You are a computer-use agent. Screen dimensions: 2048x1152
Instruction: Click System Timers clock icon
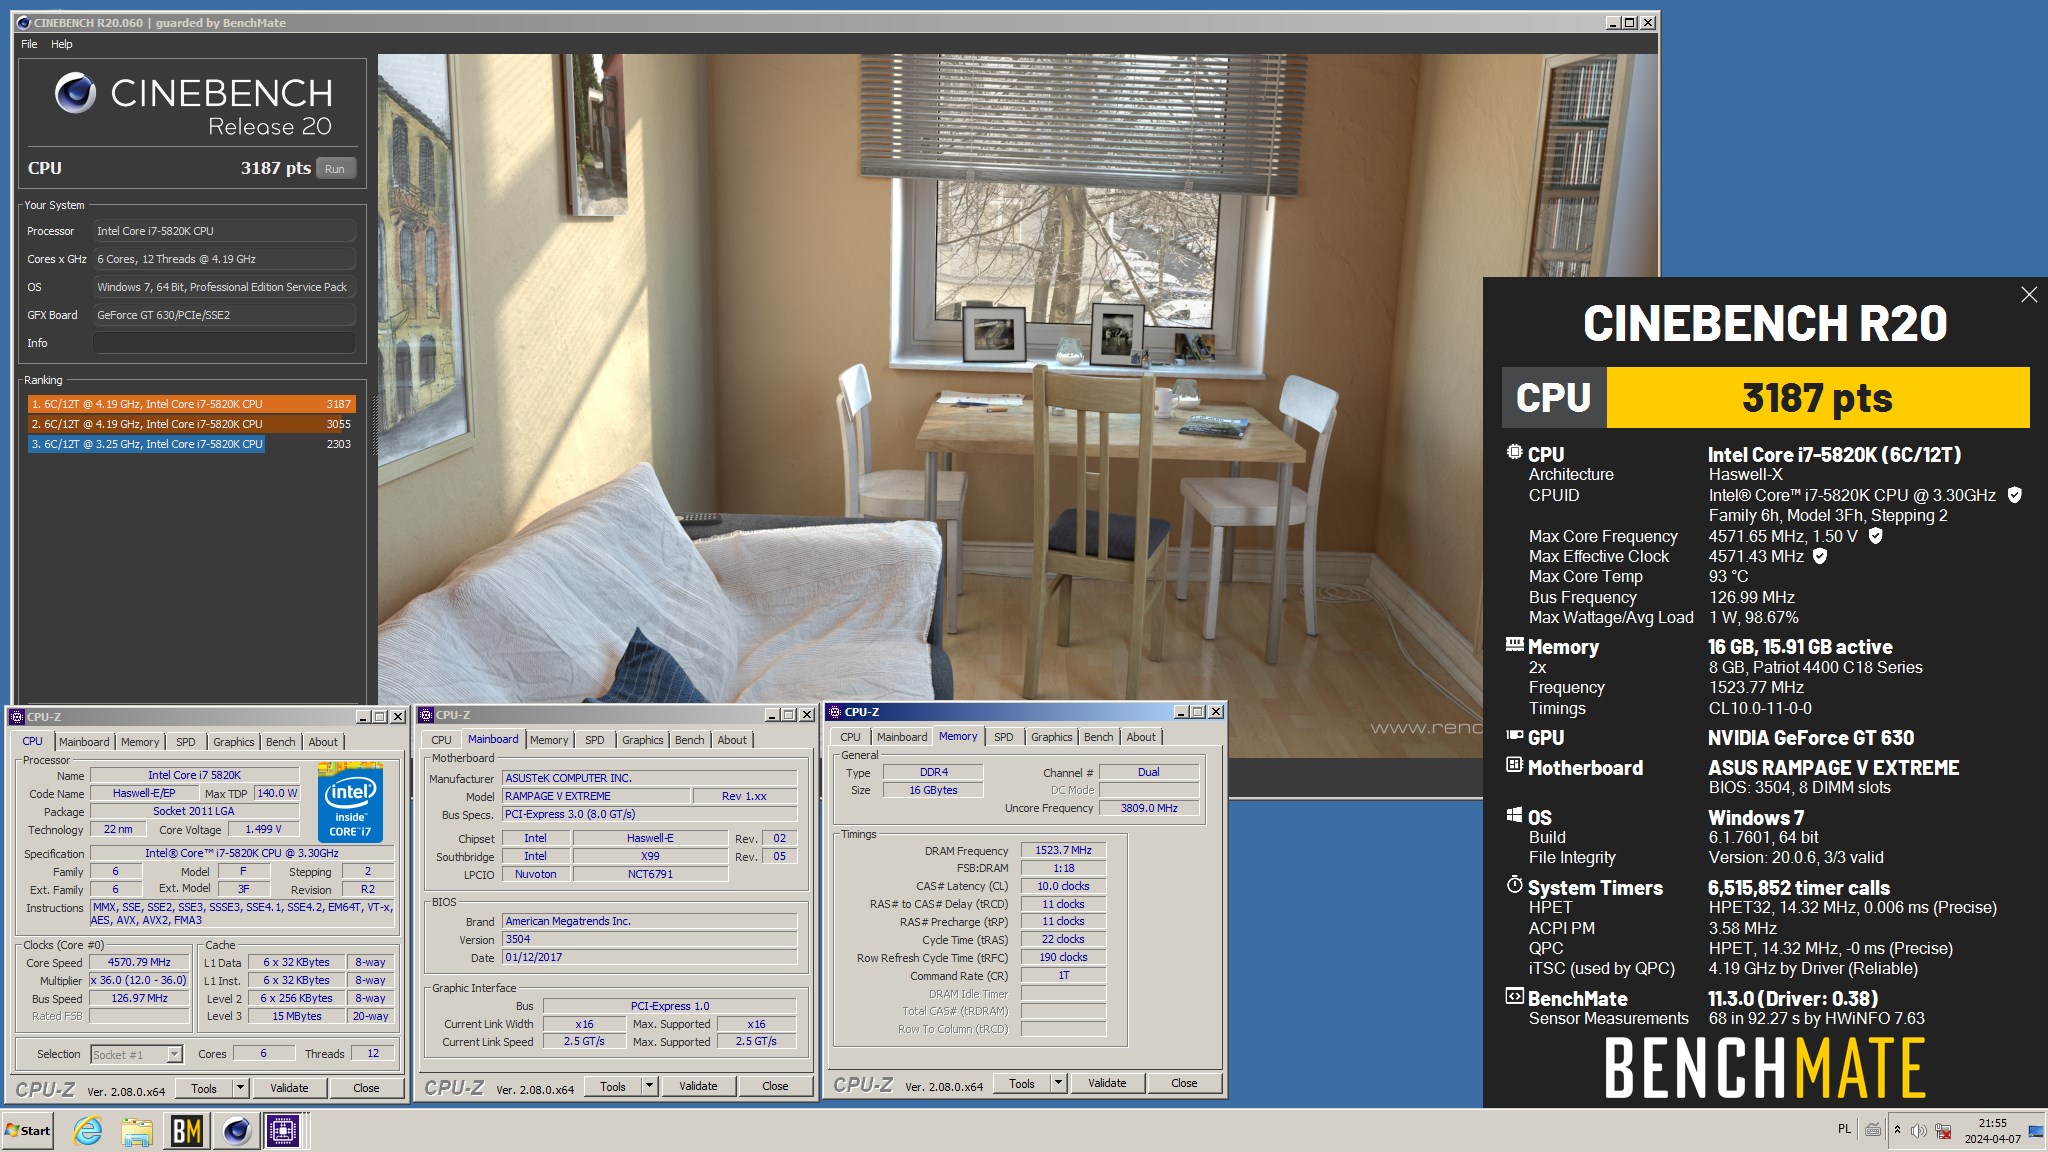click(1514, 885)
